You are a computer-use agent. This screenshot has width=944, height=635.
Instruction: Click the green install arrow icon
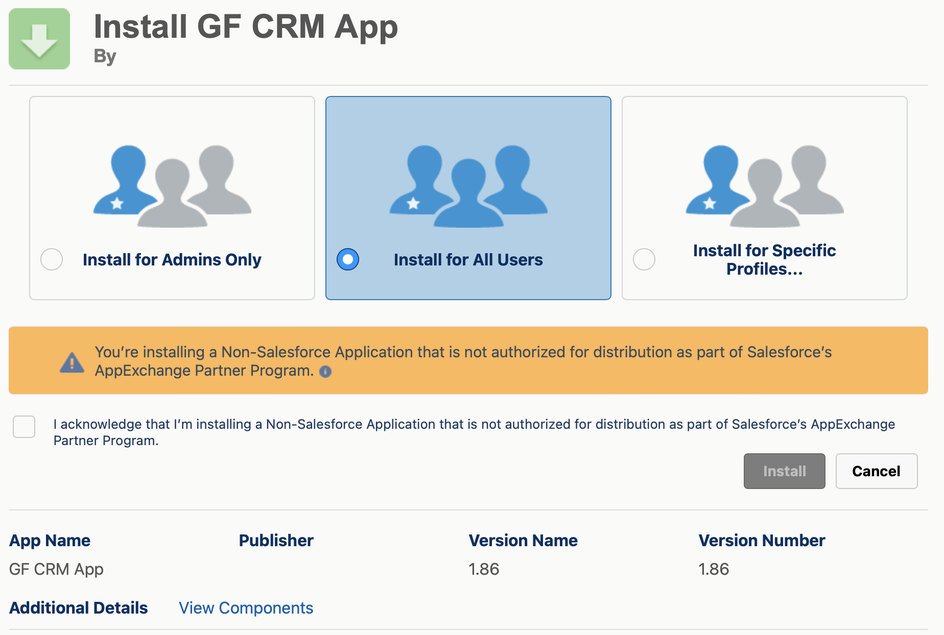39,39
